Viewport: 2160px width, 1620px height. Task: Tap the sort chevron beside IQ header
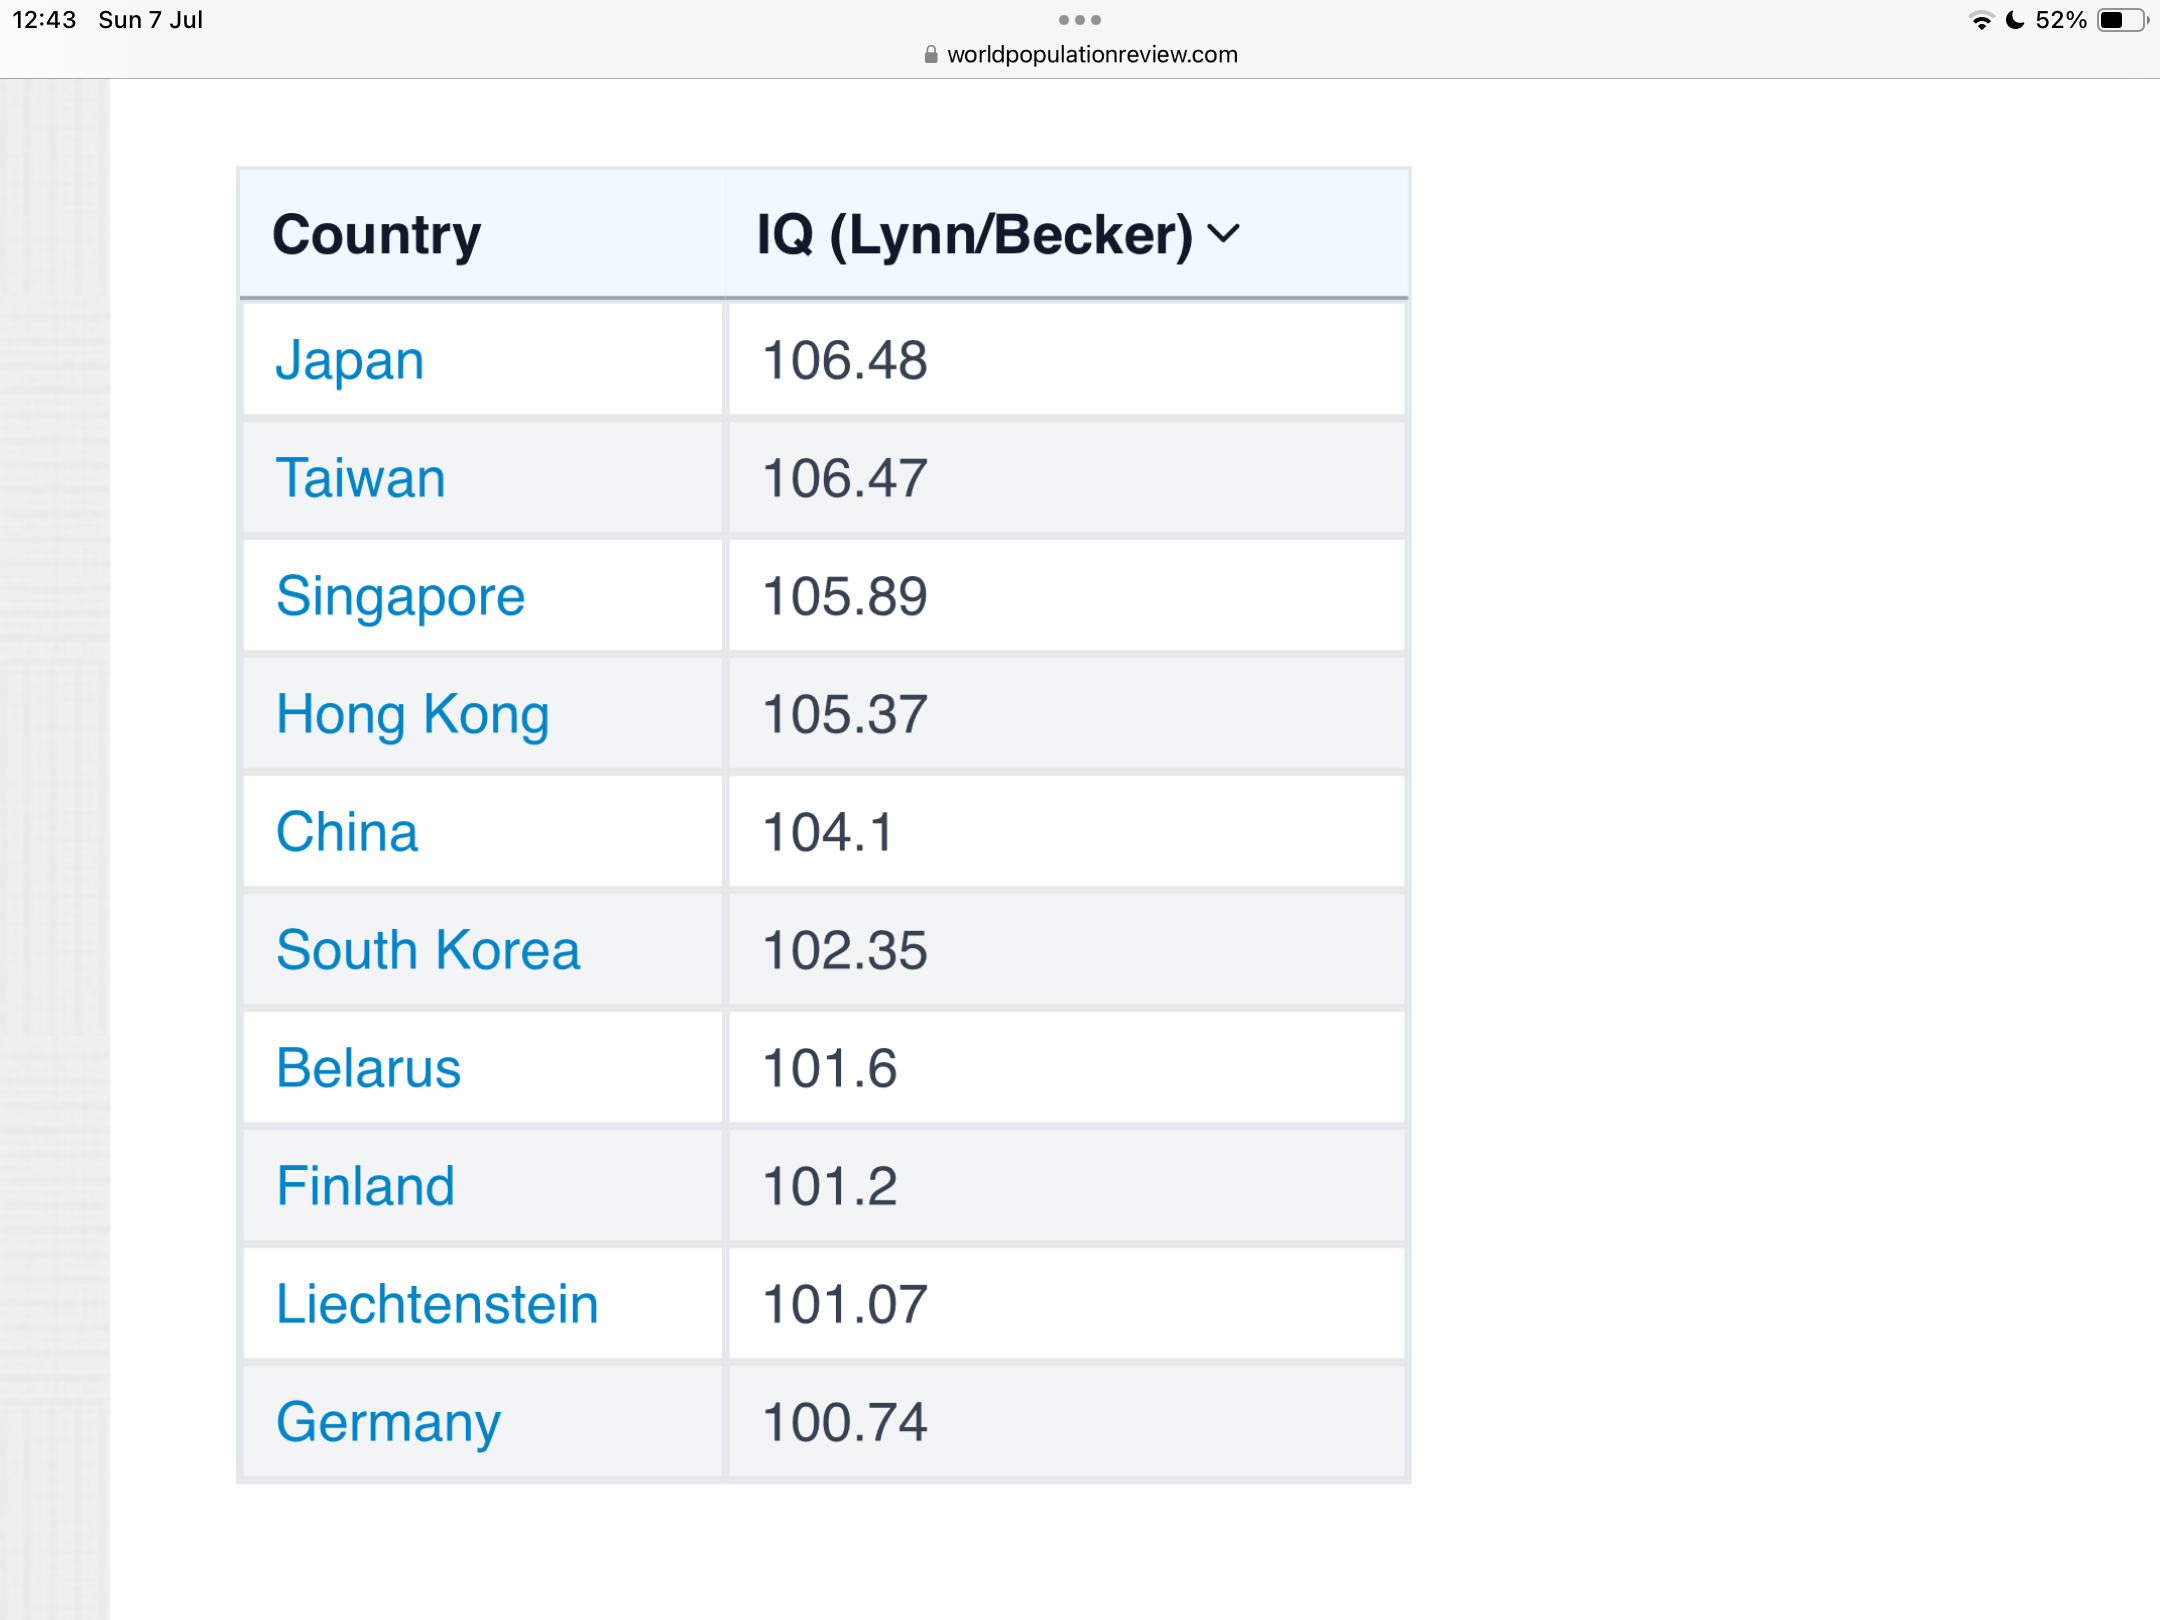click(1223, 234)
